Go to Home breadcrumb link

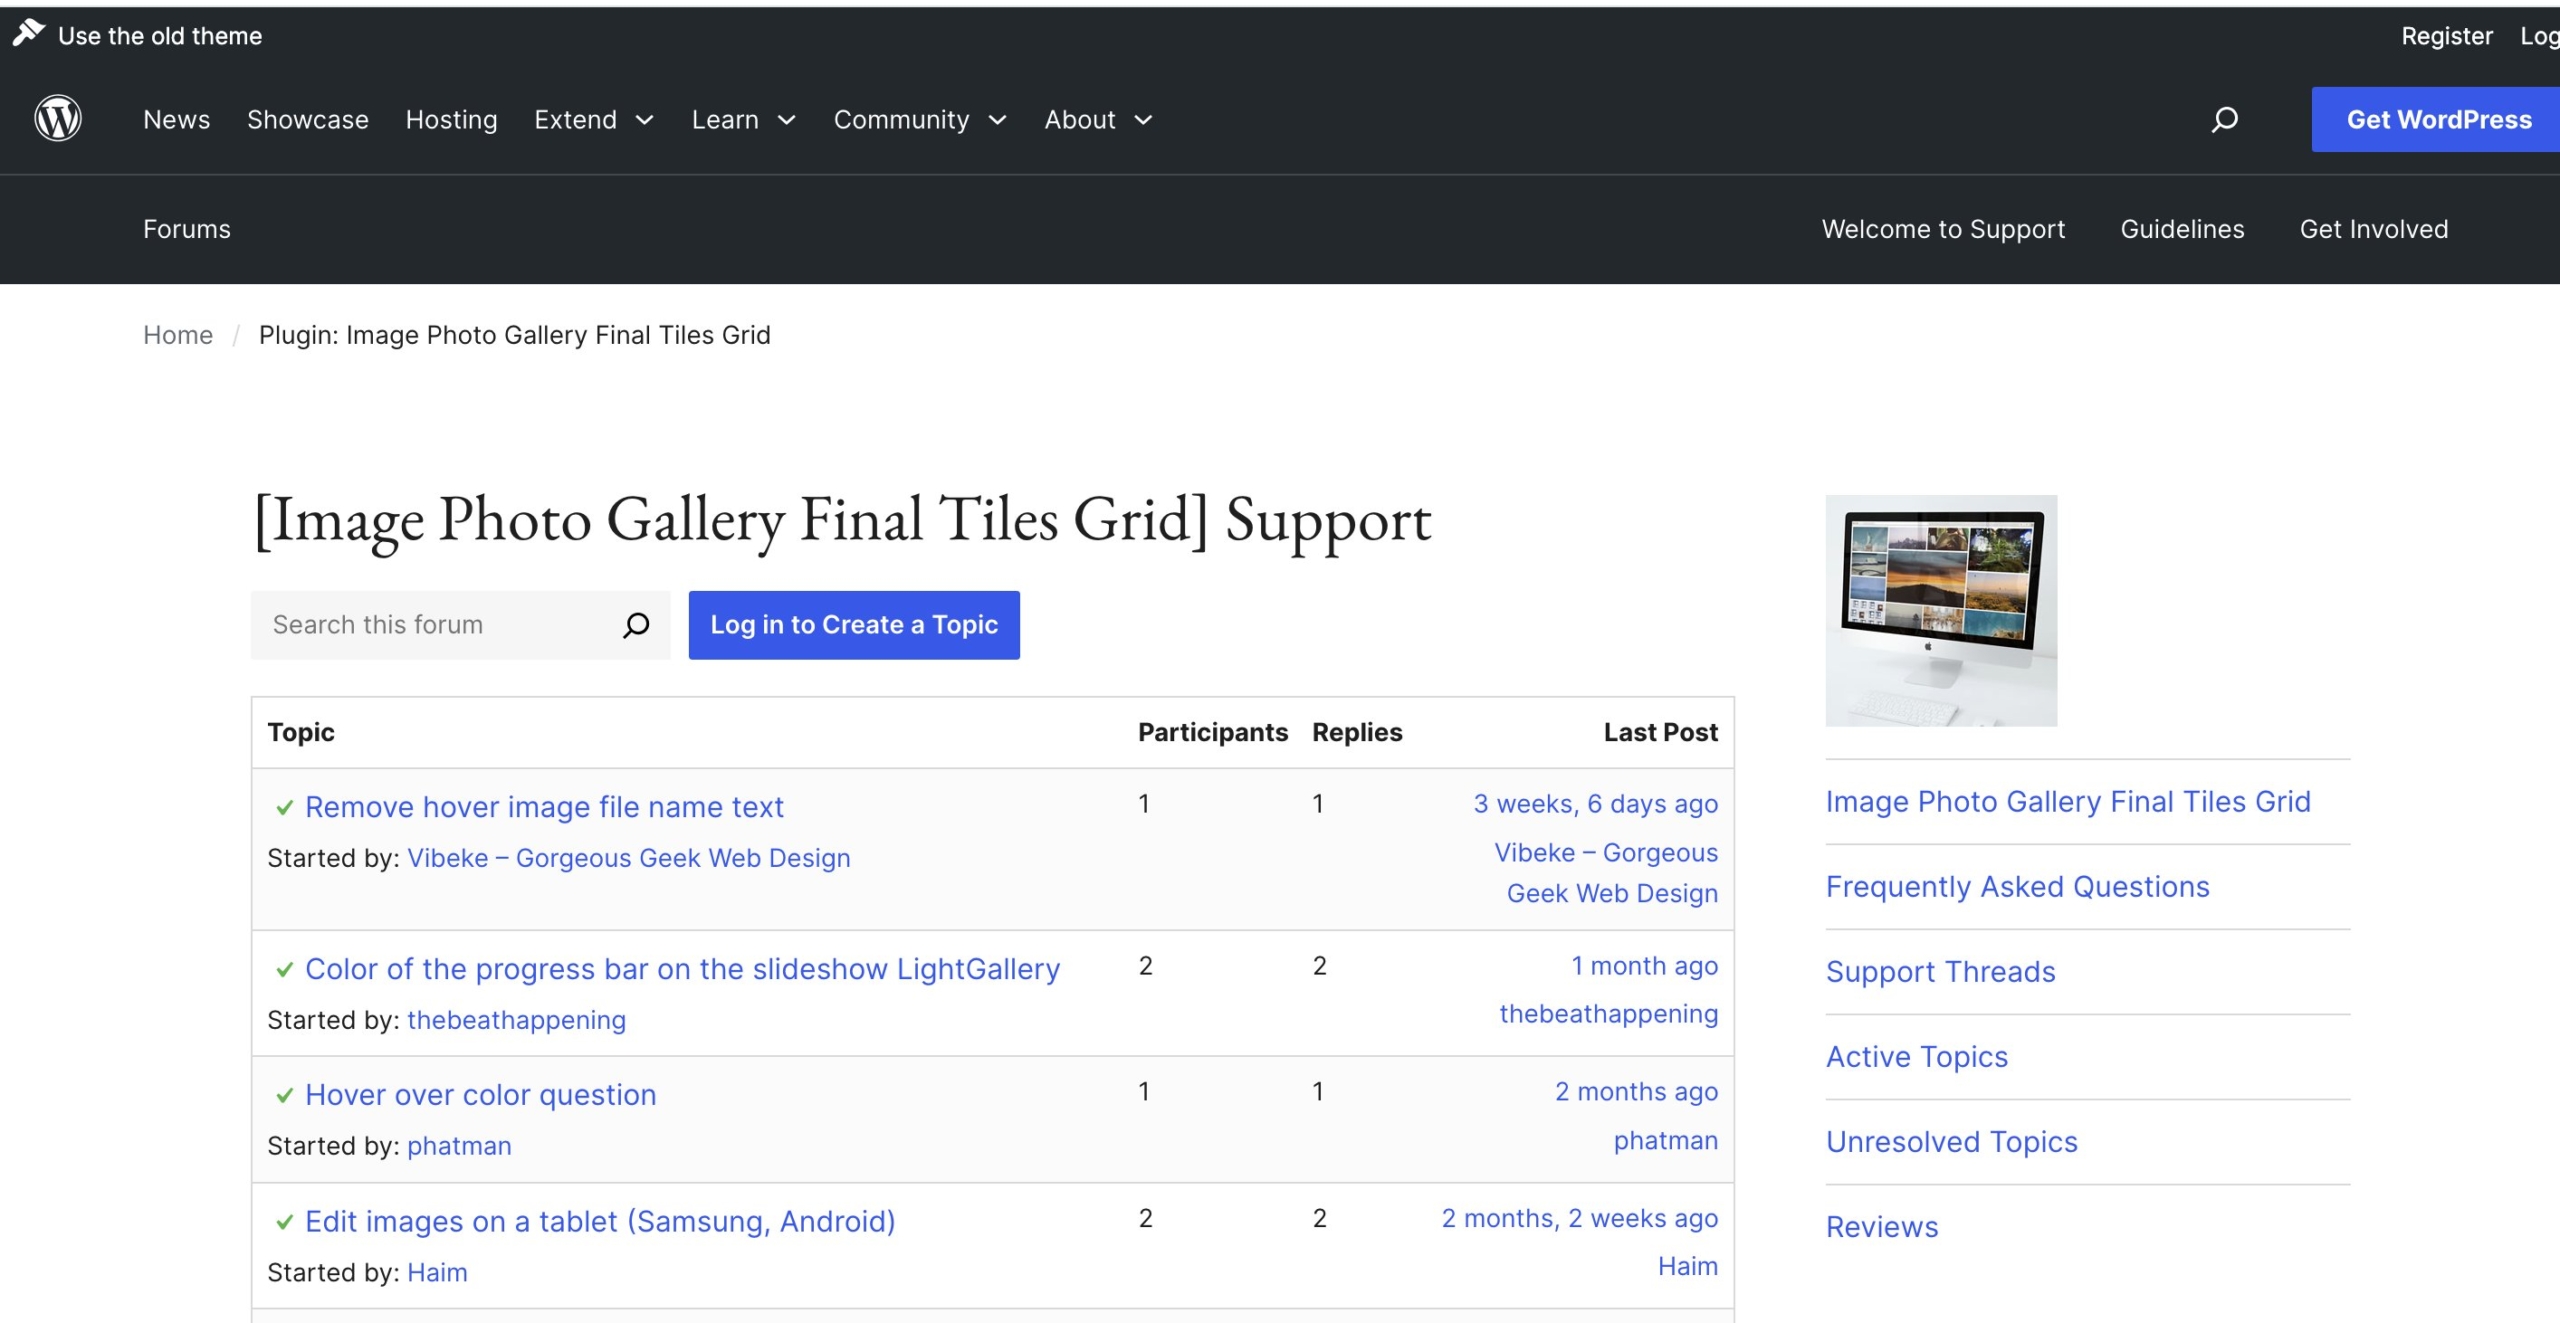[178, 335]
